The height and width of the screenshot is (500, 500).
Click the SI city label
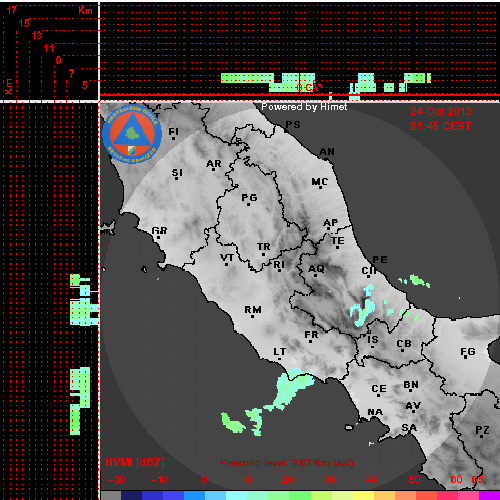(x=177, y=173)
